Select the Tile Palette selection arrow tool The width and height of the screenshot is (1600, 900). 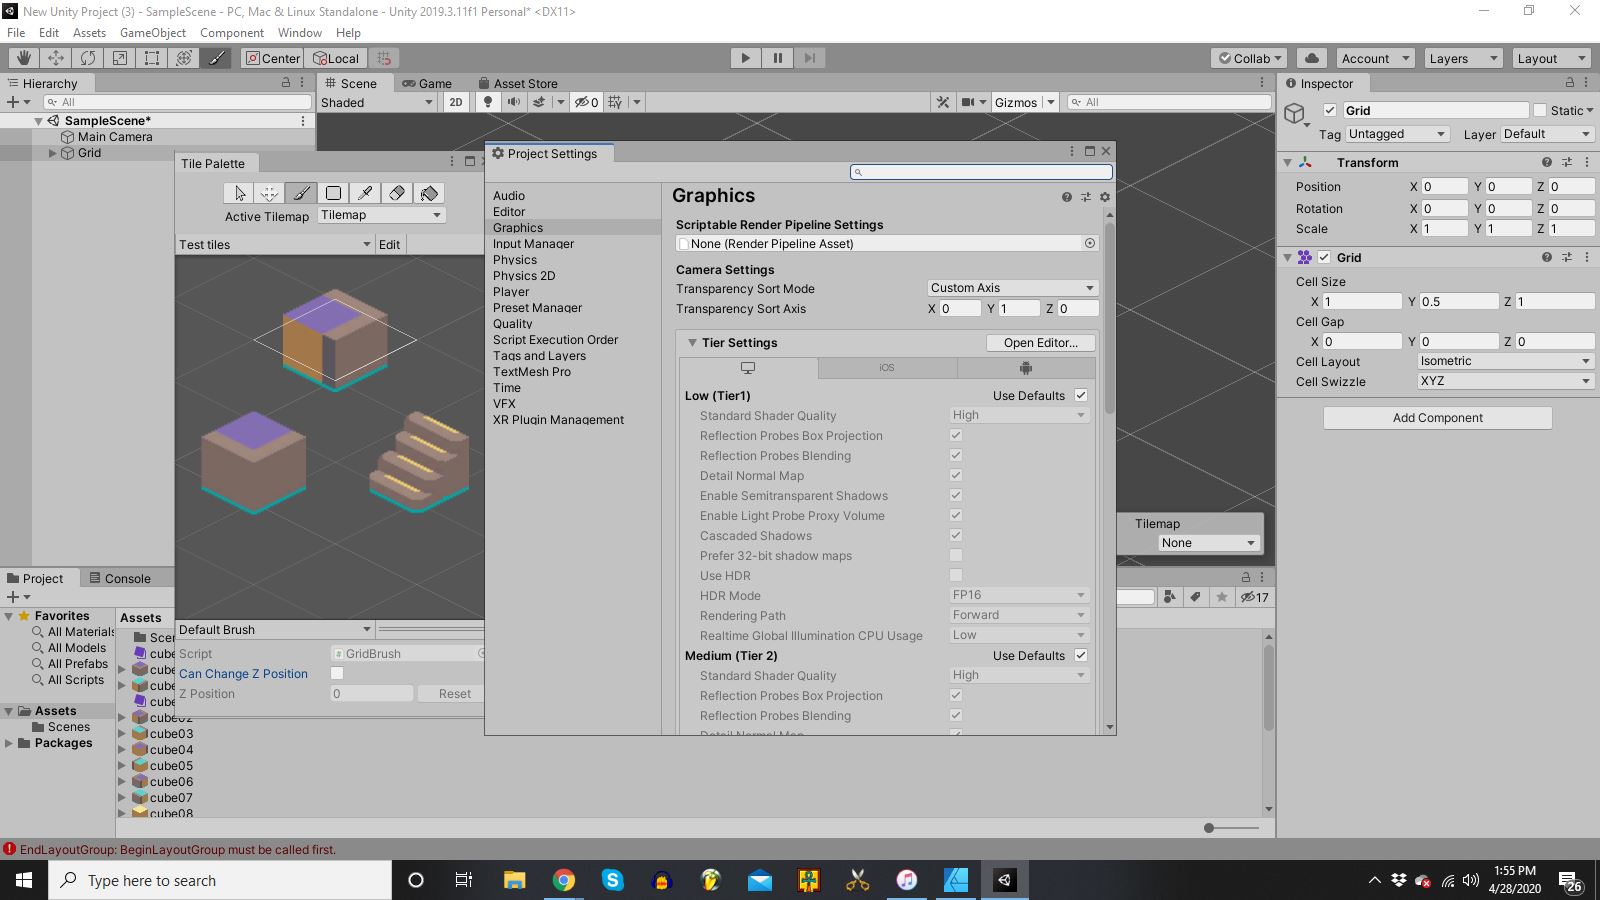[x=239, y=193]
